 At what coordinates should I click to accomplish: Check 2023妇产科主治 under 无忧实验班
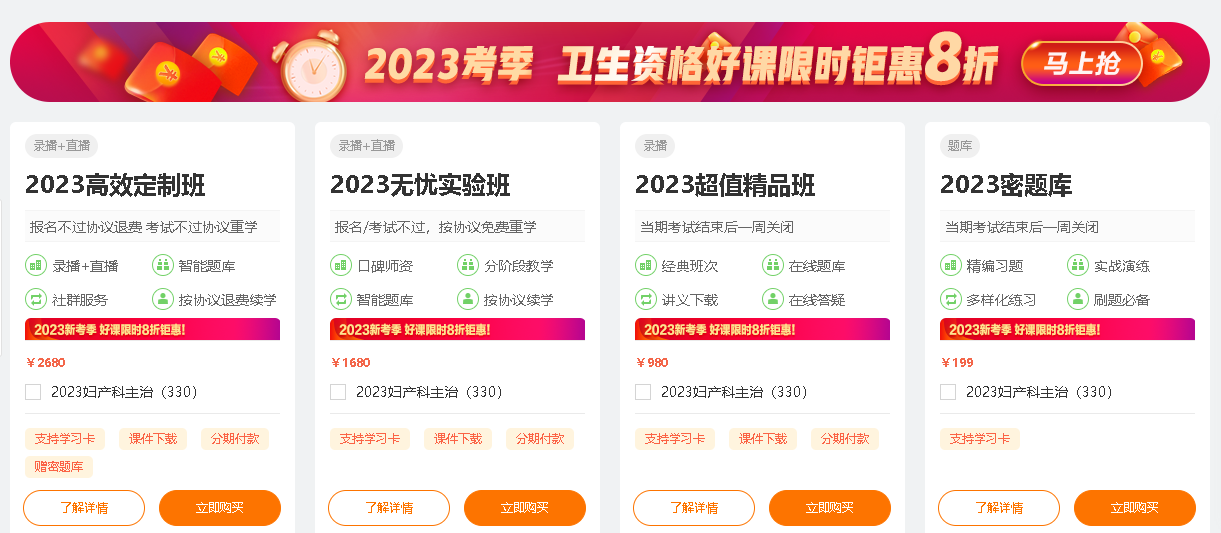coord(338,392)
